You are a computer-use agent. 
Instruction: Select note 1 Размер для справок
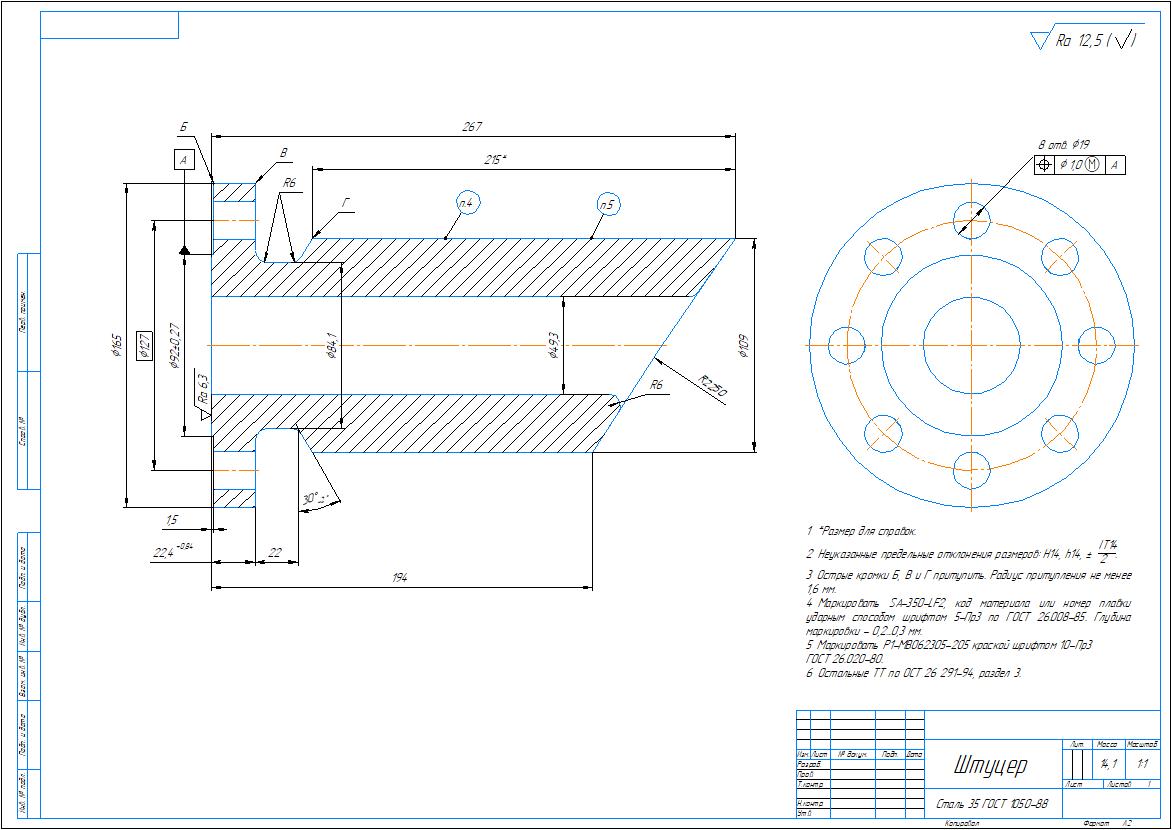[862, 531]
